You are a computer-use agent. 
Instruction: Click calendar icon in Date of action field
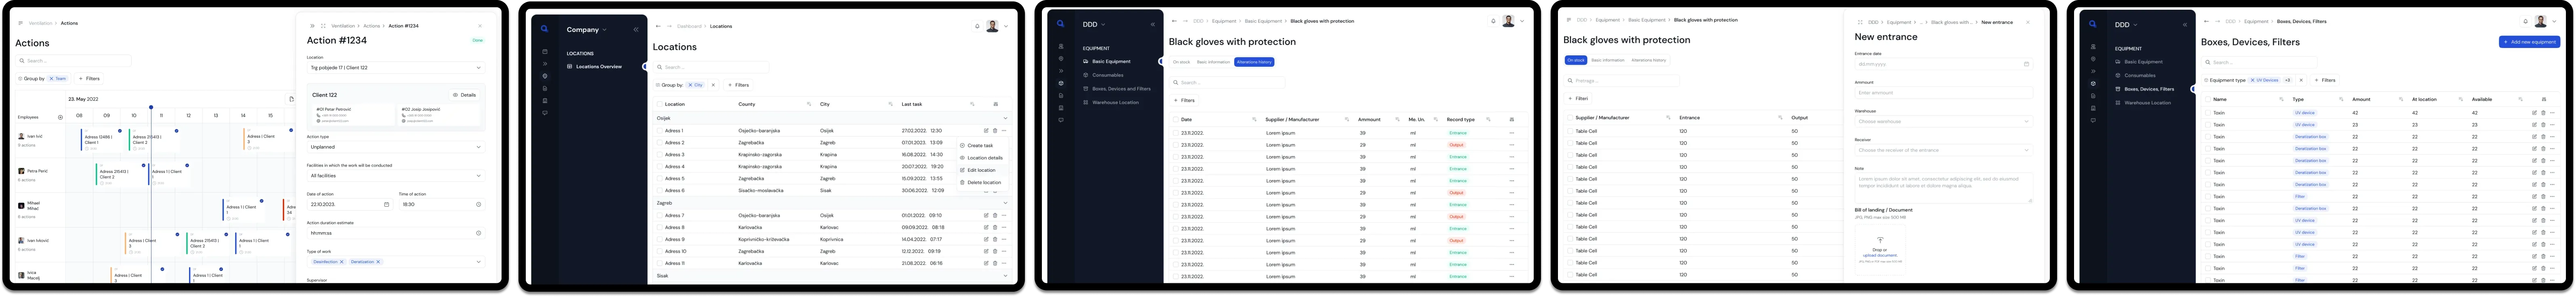[x=387, y=205]
